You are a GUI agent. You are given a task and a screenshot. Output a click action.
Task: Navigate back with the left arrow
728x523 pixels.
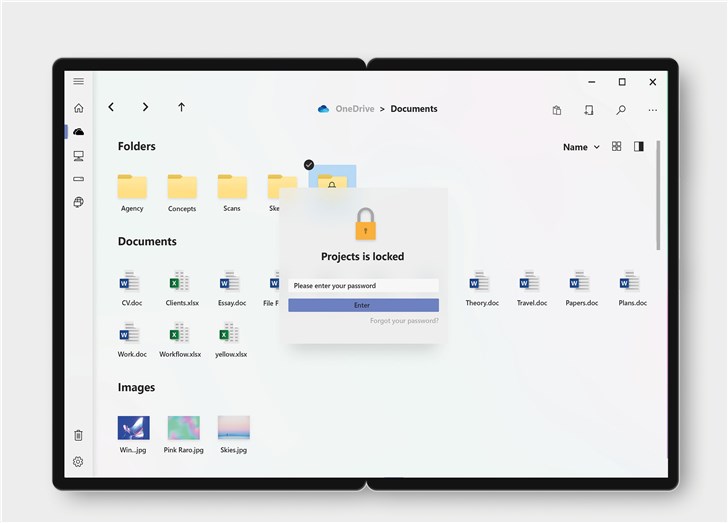(111, 107)
